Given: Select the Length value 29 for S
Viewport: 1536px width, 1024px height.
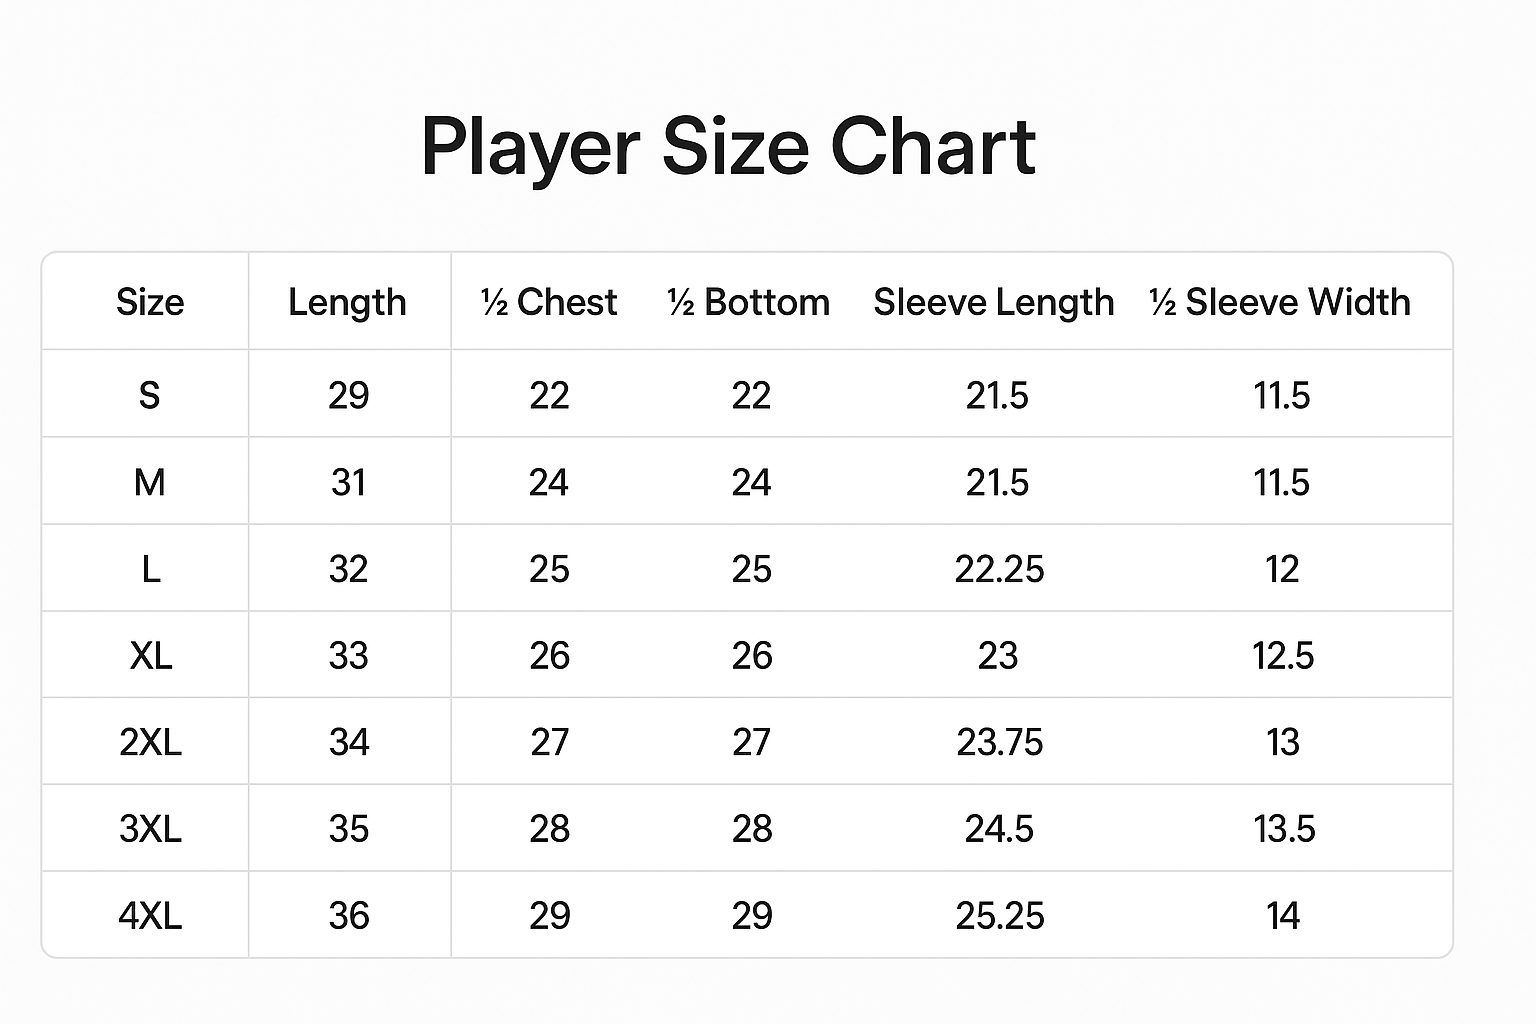Looking at the screenshot, I should (x=349, y=396).
